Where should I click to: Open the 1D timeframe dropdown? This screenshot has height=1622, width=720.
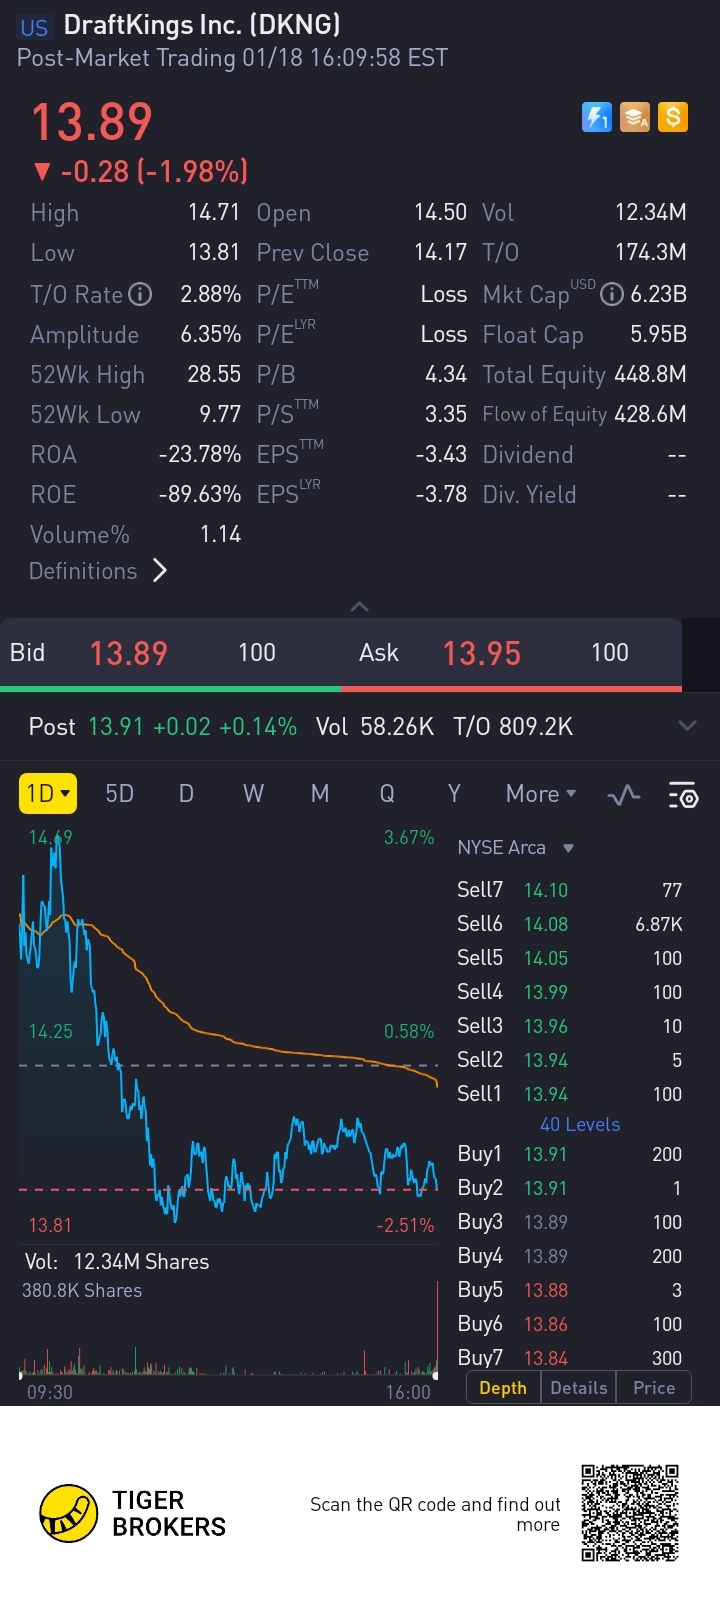click(48, 794)
